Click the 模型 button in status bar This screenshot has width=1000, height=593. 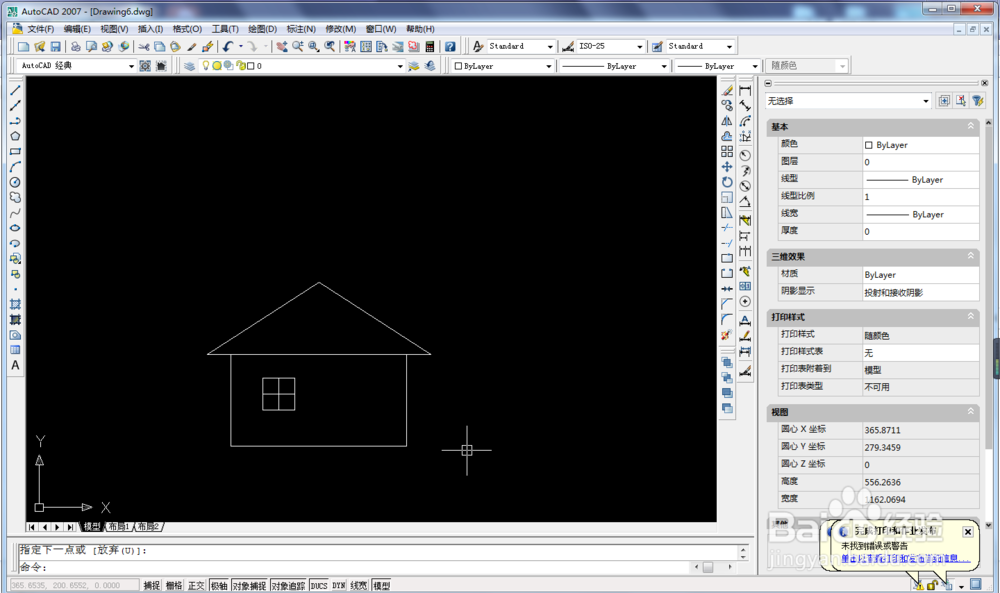381,585
